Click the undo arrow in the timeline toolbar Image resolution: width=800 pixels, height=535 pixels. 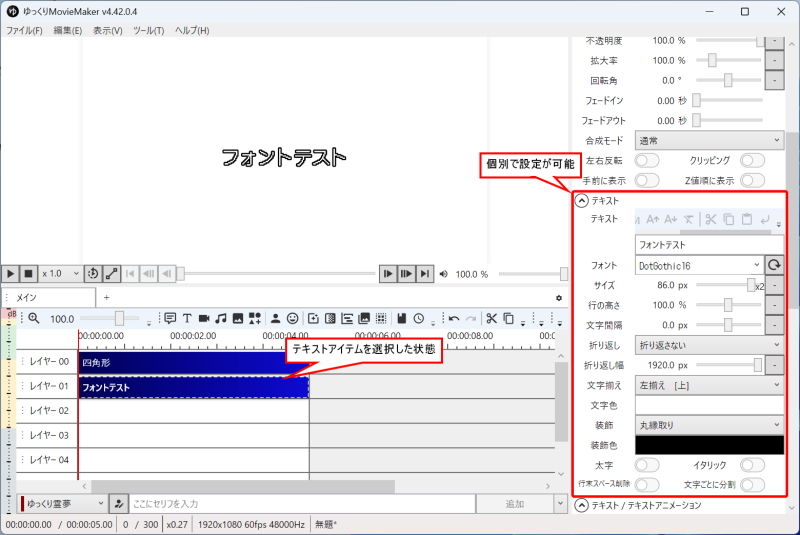pos(453,318)
